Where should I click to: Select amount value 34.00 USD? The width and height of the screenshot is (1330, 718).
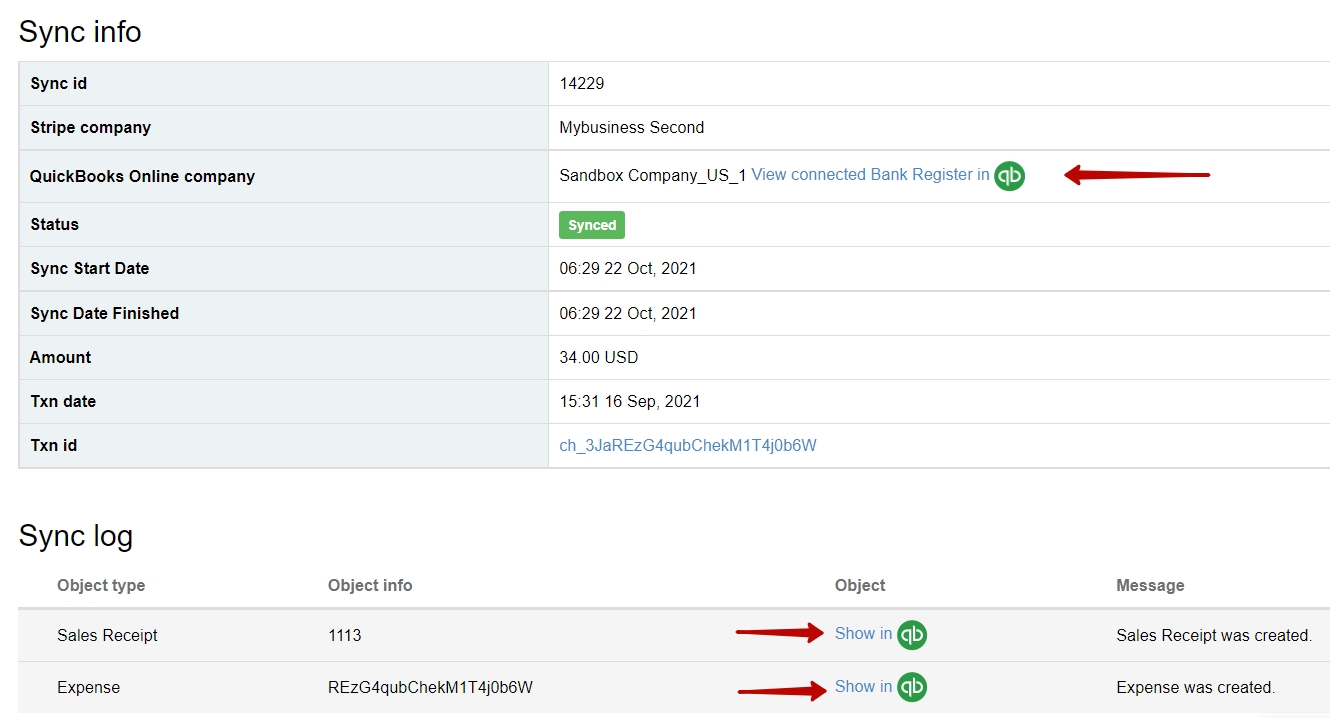tap(599, 358)
